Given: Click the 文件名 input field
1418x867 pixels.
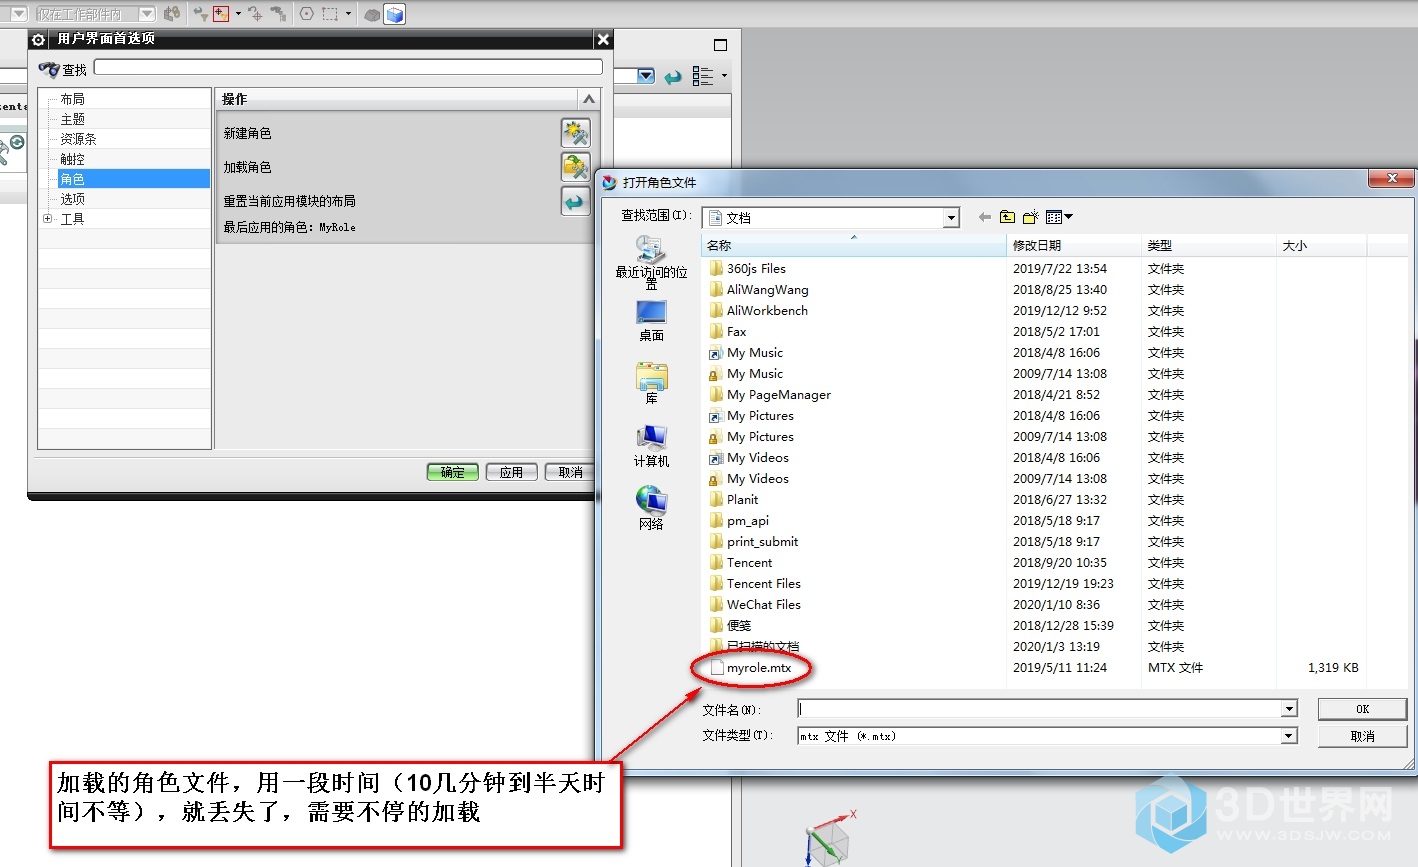Looking at the screenshot, I should click(1039, 709).
